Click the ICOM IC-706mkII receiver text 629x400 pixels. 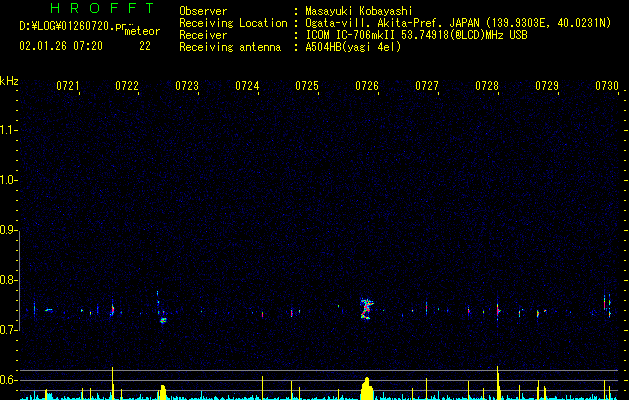tap(416, 35)
